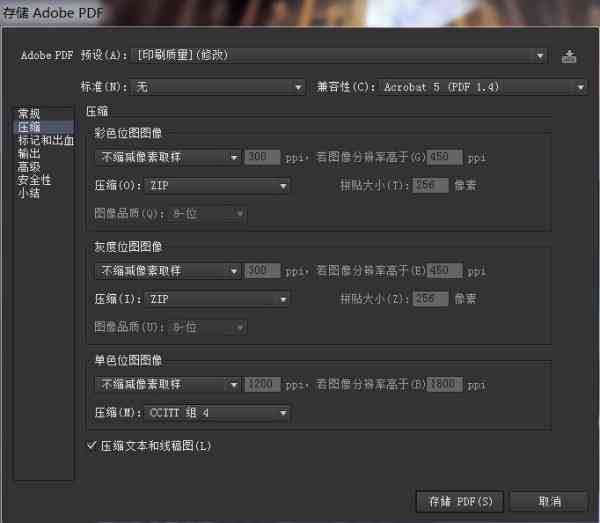Open 压缩(O) ZIP dropdown for color images
600x523 pixels.
coord(217,186)
